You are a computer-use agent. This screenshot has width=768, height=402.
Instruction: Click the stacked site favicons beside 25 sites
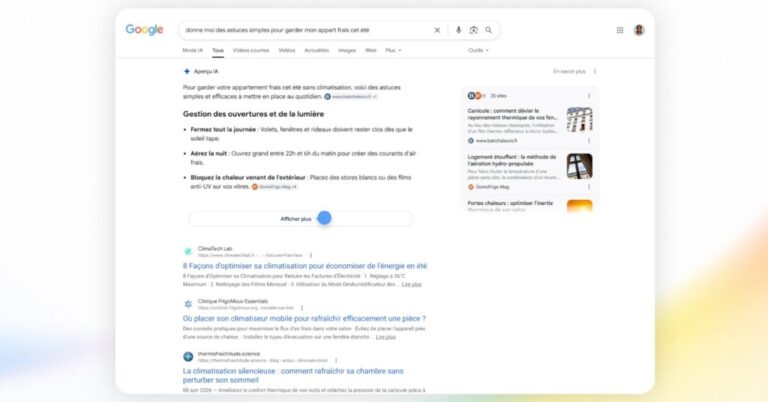point(476,96)
